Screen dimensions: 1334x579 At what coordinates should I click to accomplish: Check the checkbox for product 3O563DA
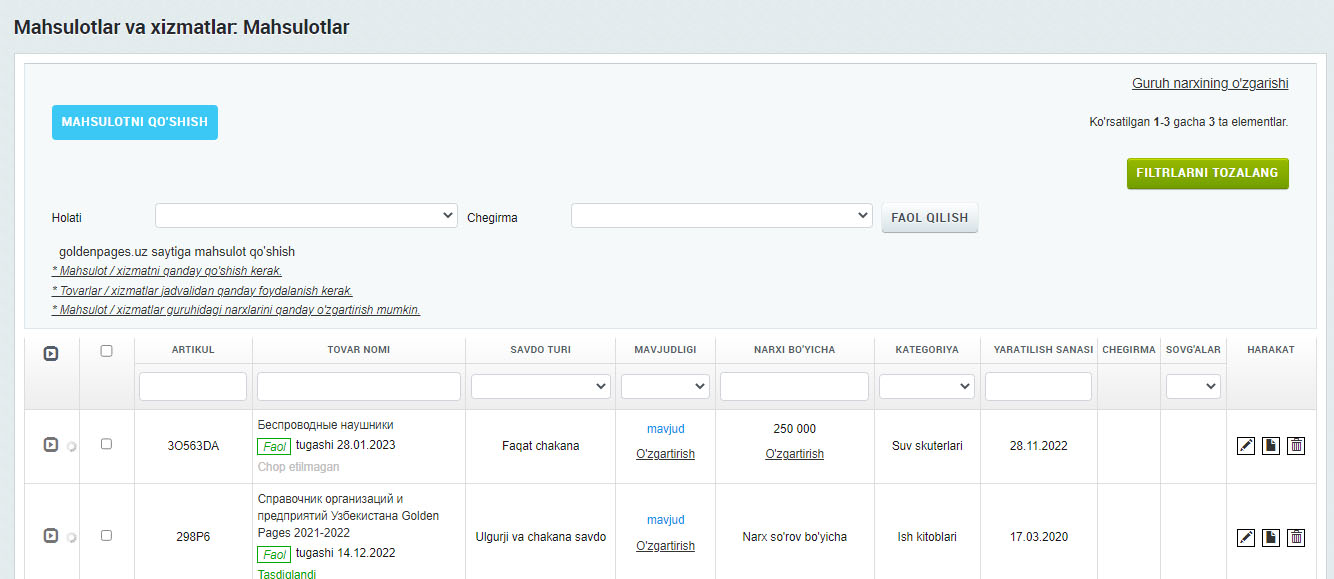[107, 444]
